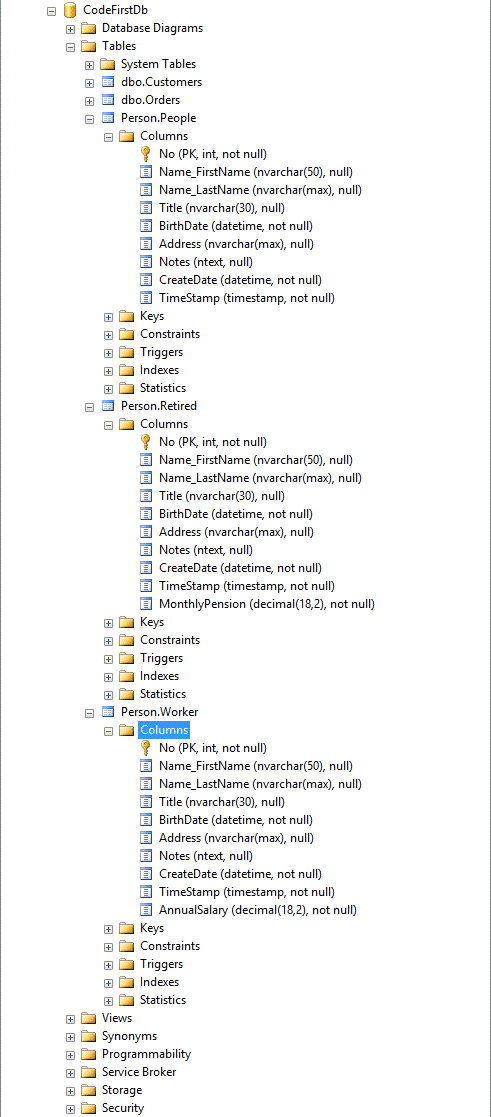Collapse Columns under Person.Worker
The image size is (491, 1117).
point(109,731)
